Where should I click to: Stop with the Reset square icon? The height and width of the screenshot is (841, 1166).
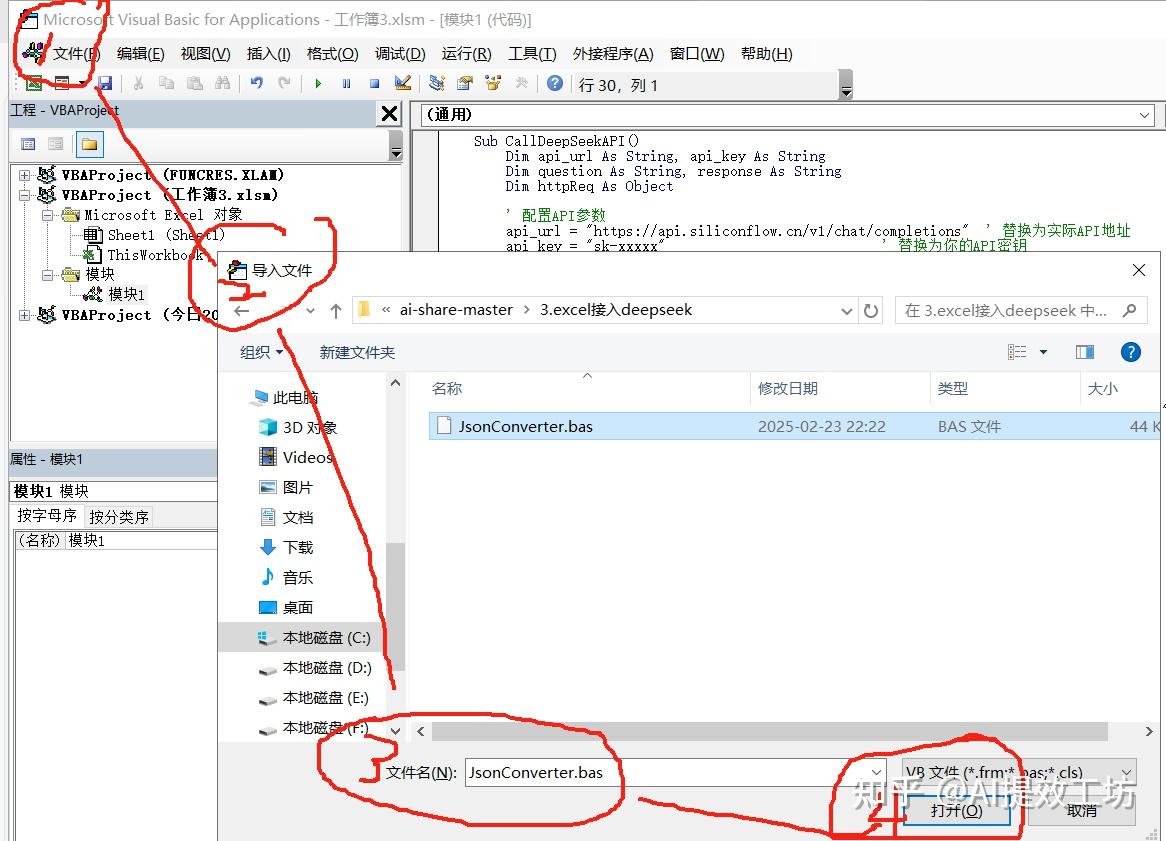point(375,83)
